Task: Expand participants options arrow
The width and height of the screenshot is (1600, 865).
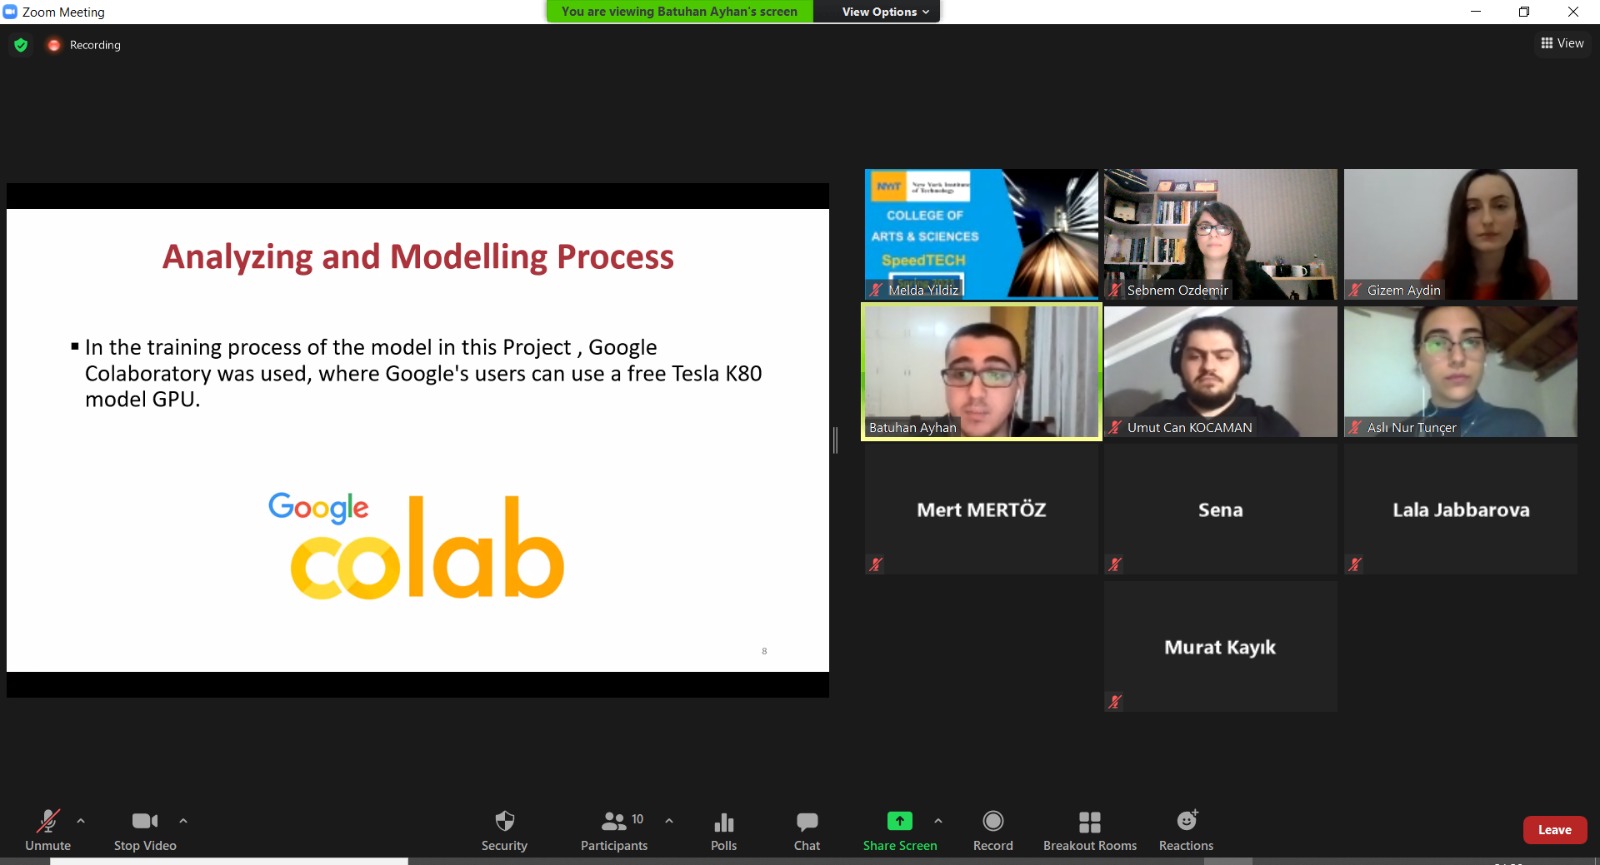Action: 669,821
